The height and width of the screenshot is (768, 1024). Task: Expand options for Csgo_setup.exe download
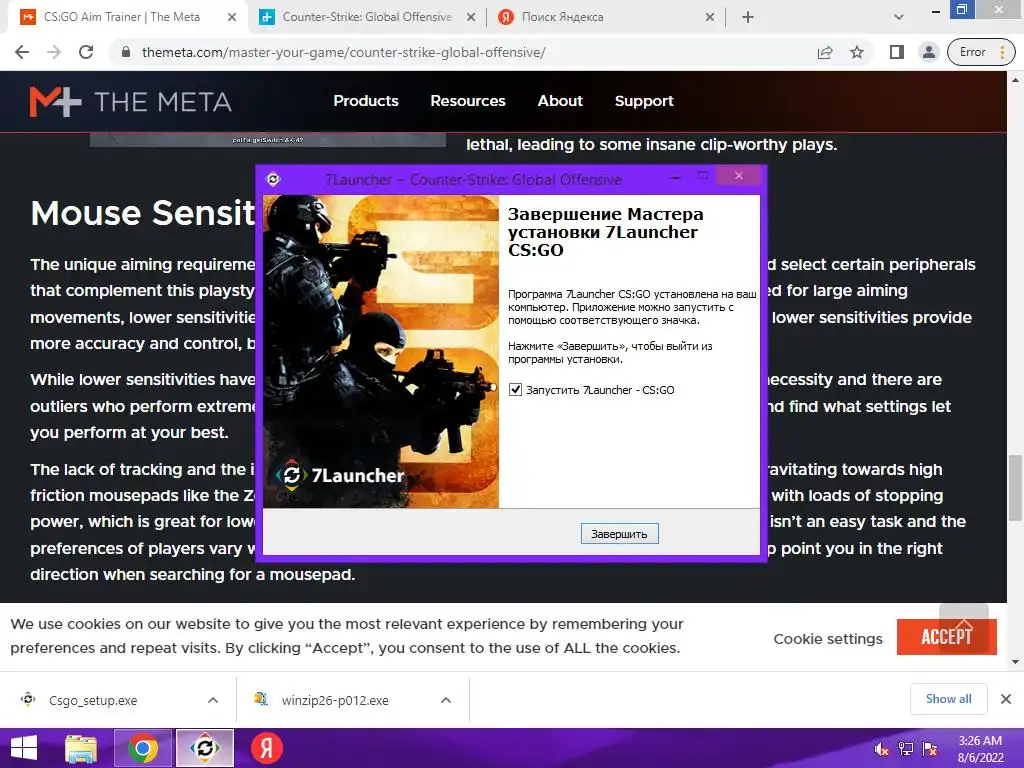[x=213, y=700]
